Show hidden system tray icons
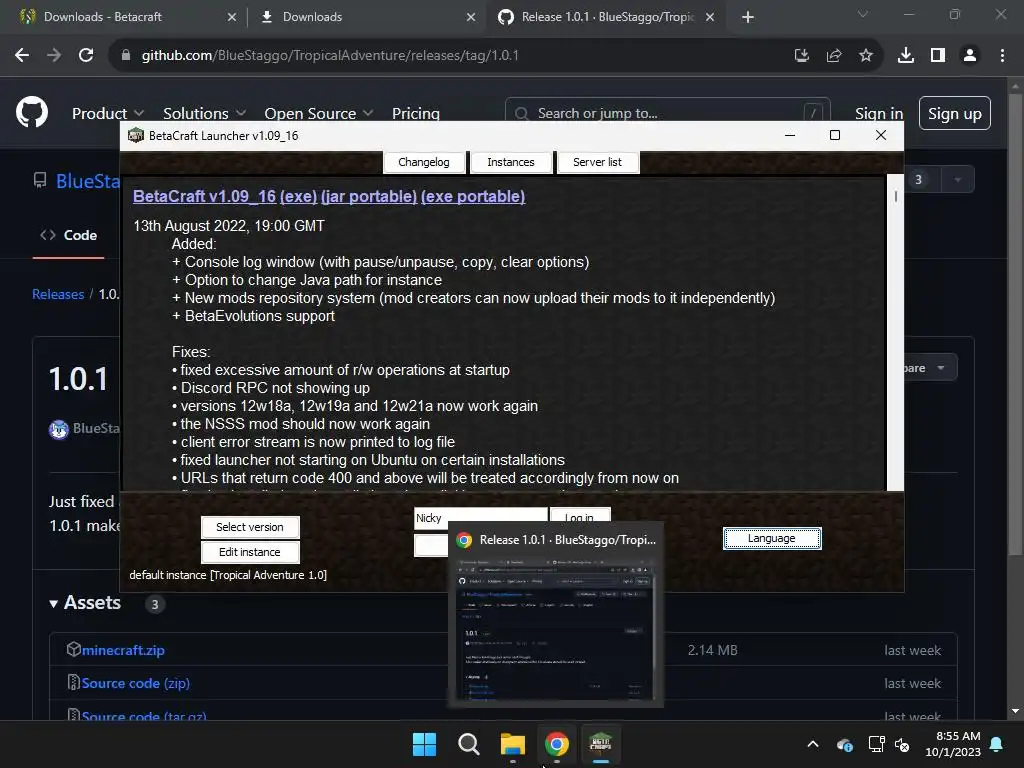This screenshot has width=1024, height=768. (813, 744)
